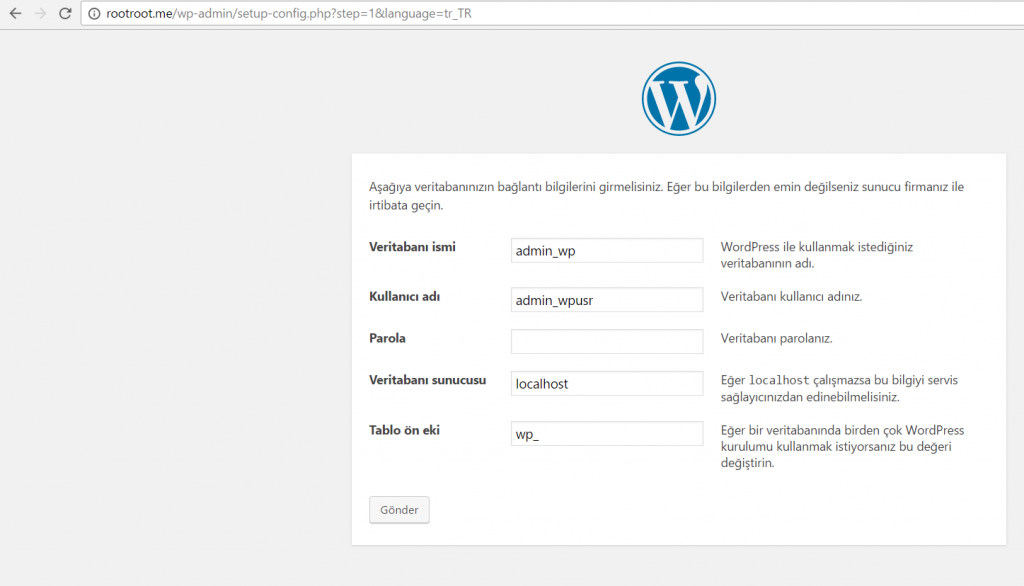Click into the empty Parola field

click(607, 341)
